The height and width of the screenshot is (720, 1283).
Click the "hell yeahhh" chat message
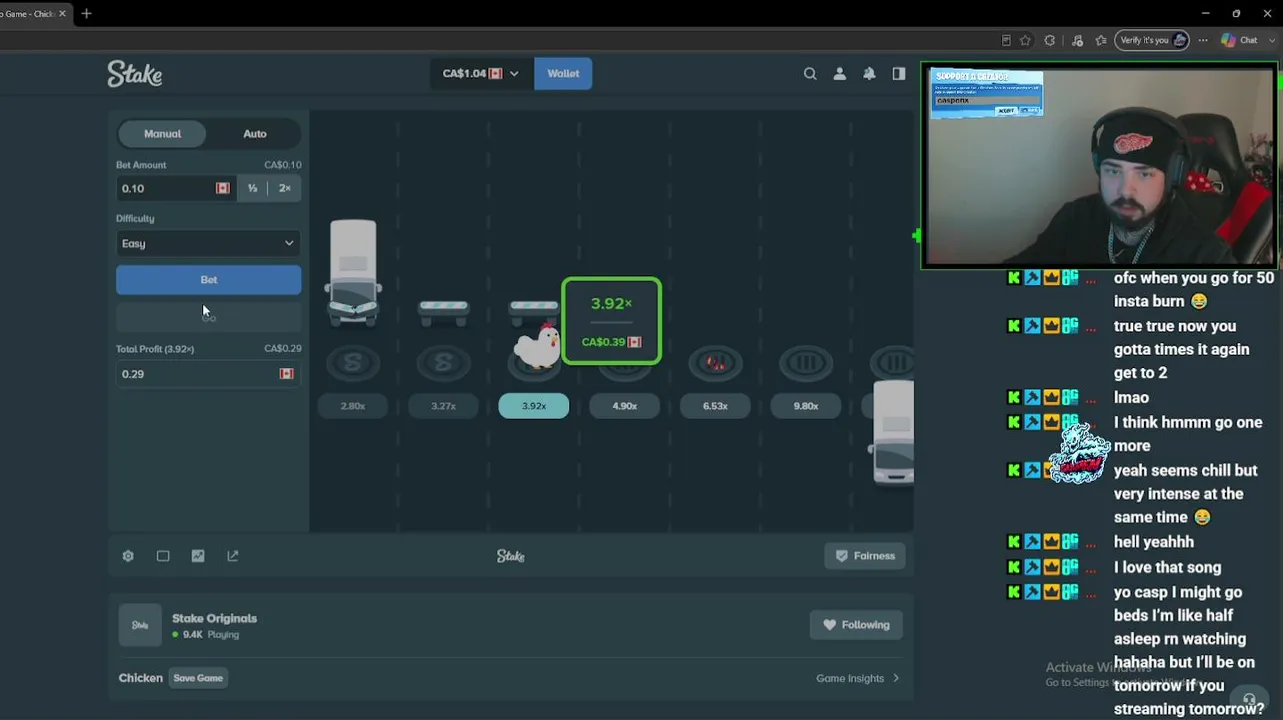1154,542
